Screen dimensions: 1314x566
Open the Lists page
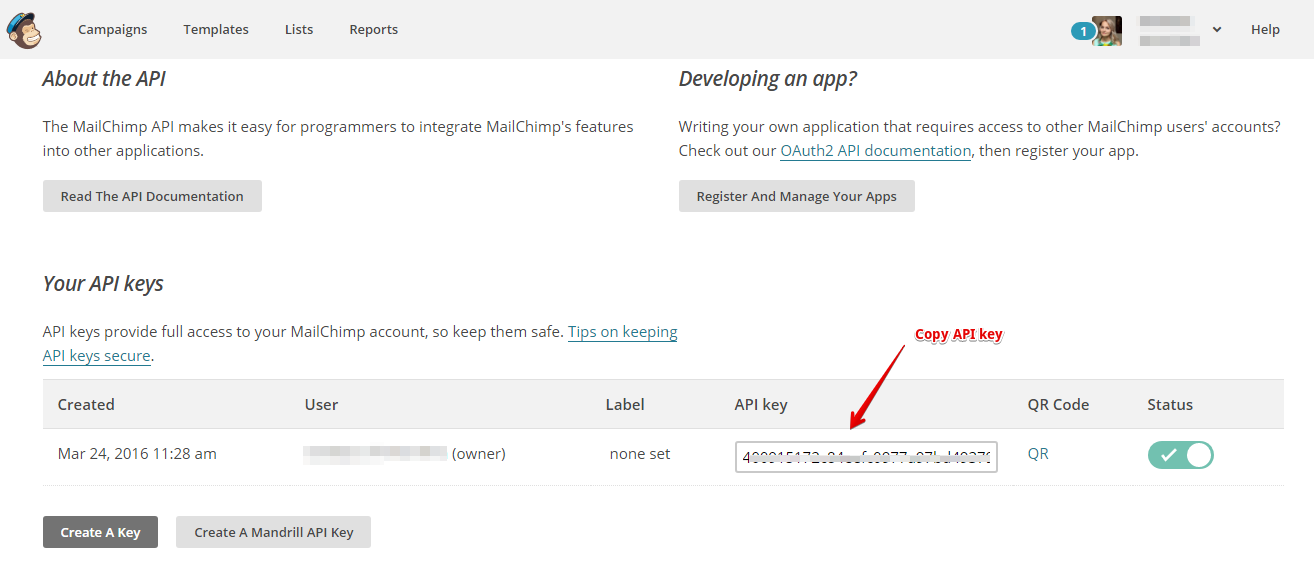(x=299, y=30)
